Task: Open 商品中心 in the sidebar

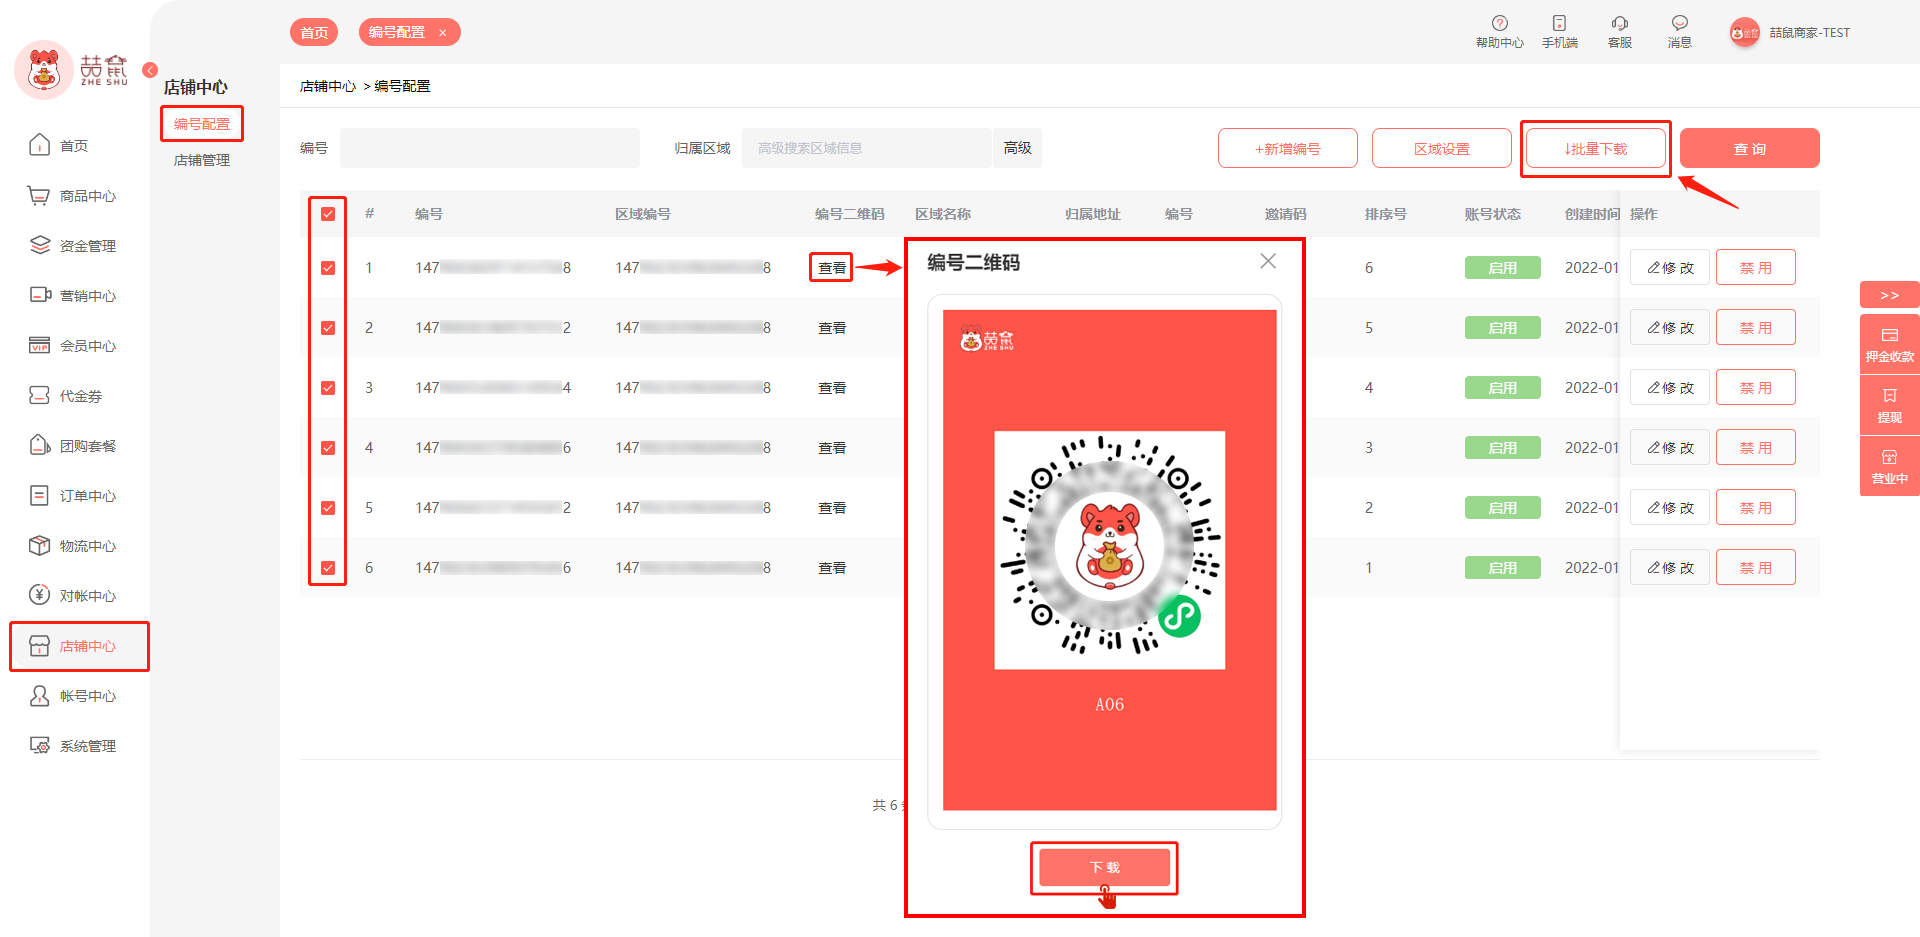Action: click(x=74, y=196)
